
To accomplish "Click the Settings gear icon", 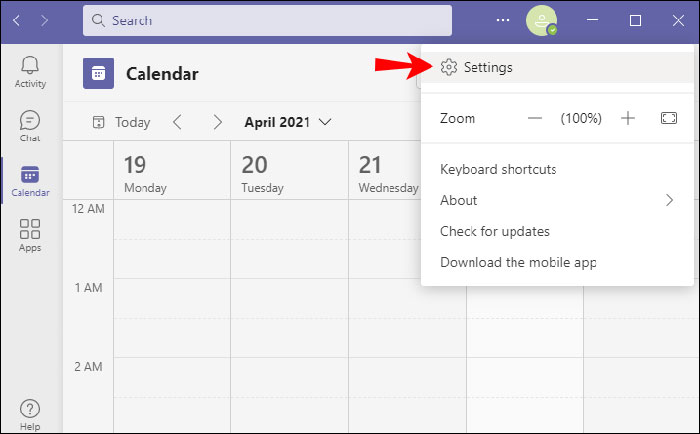I will (449, 67).
